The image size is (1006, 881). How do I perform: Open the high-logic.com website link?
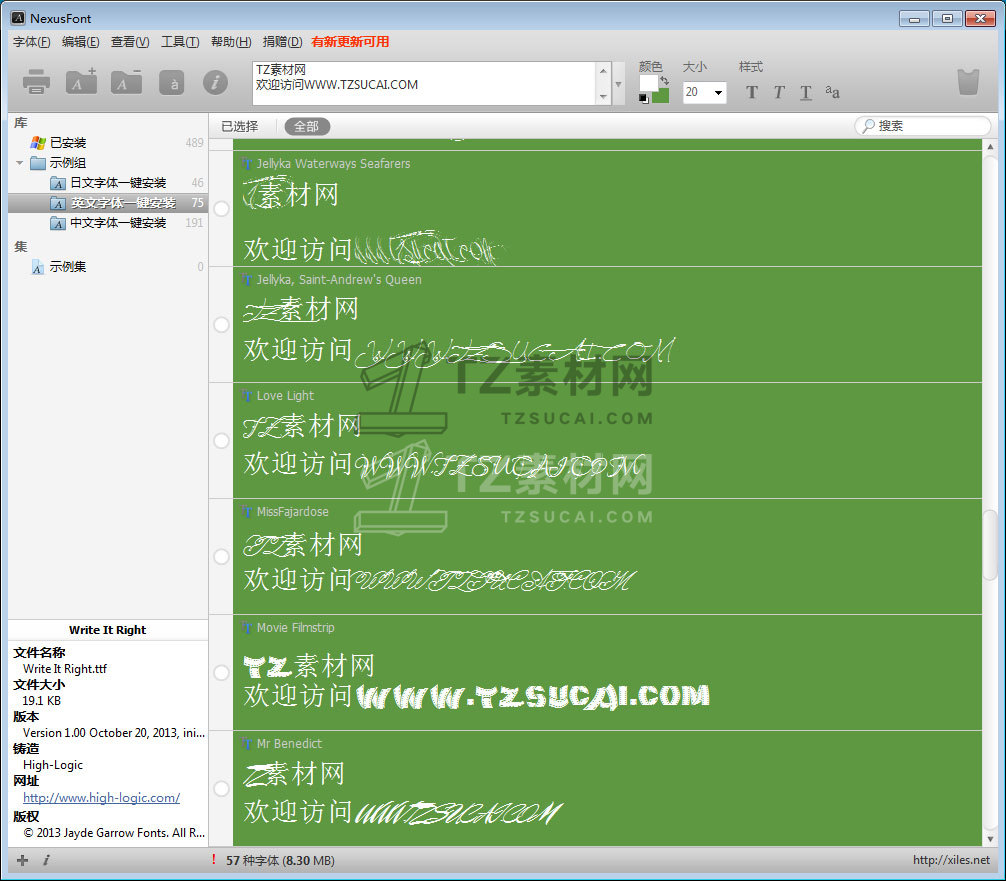tap(101, 798)
